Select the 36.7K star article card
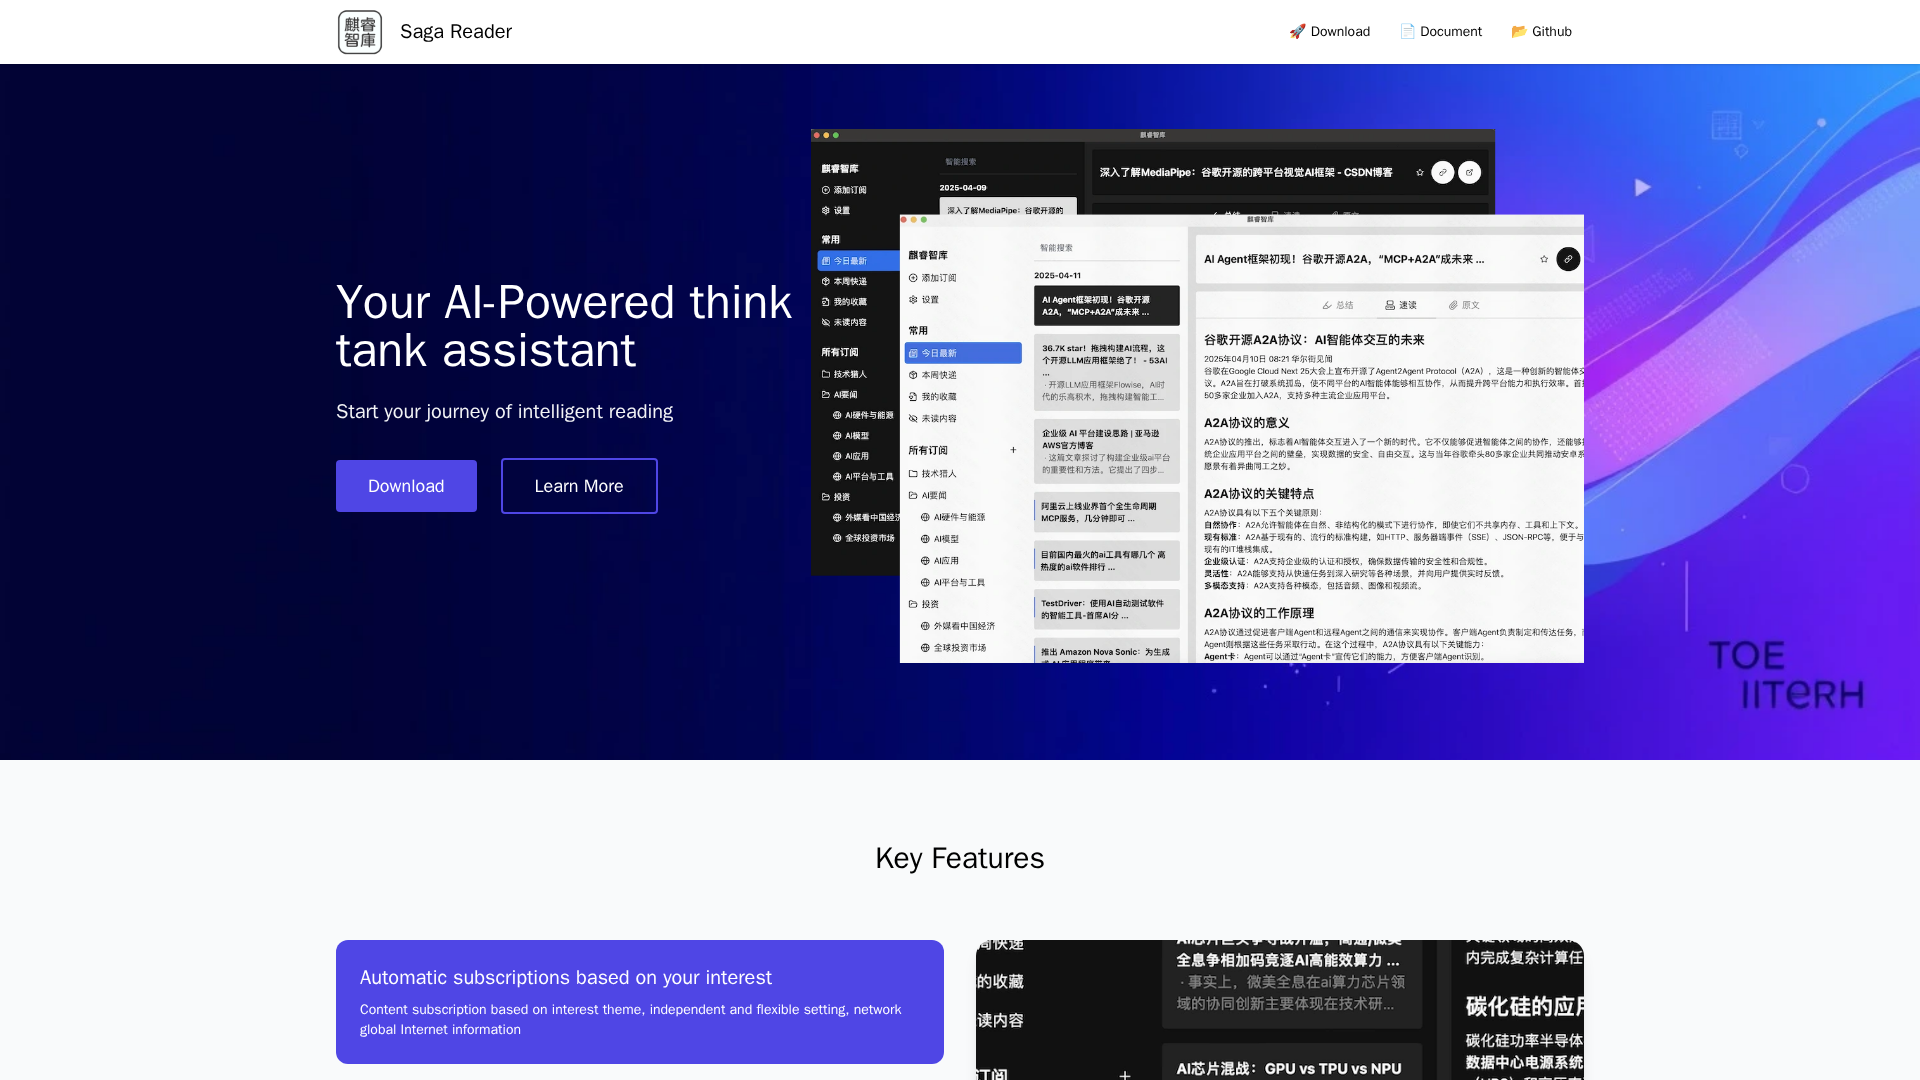This screenshot has width=1920, height=1080. pos(1106,372)
